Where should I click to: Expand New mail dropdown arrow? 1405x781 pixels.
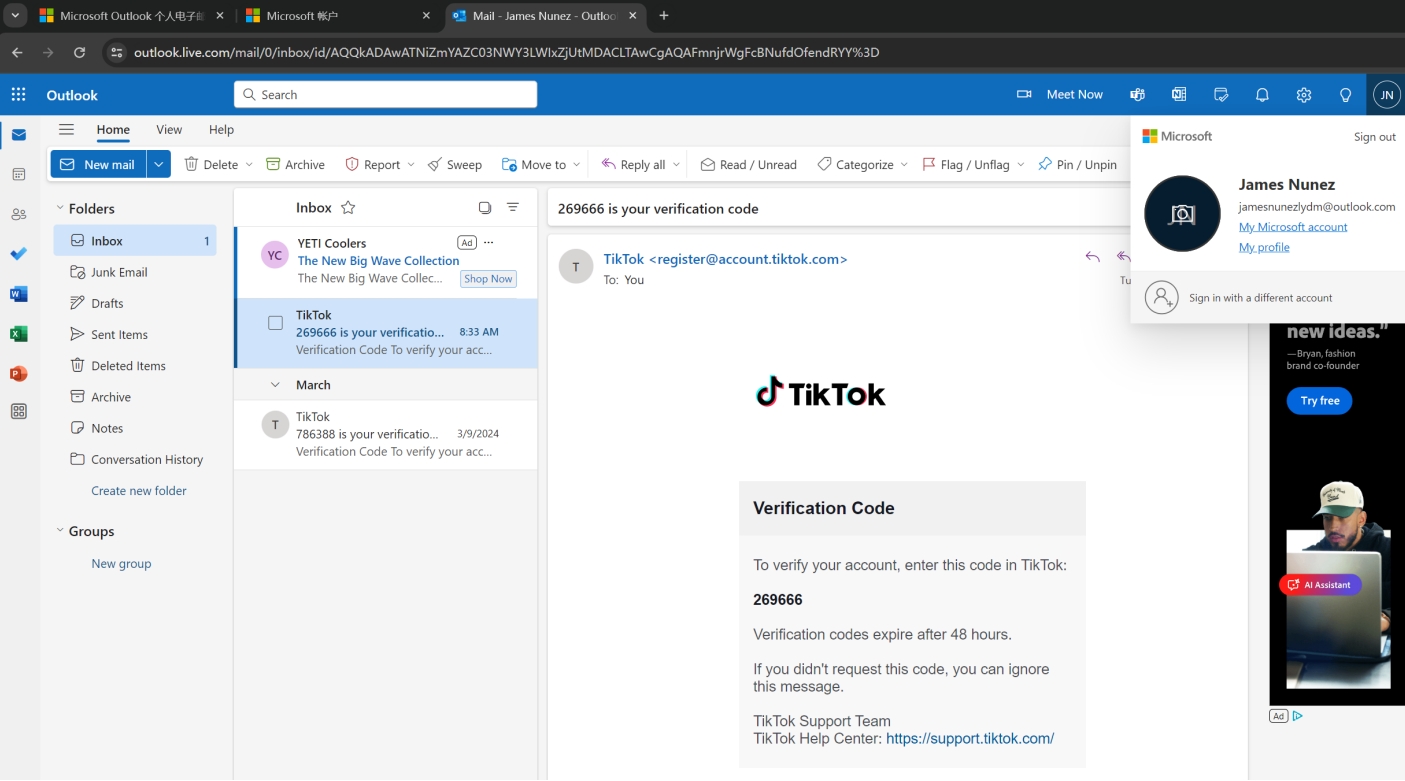pyautogui.click(x=159, y=164)
